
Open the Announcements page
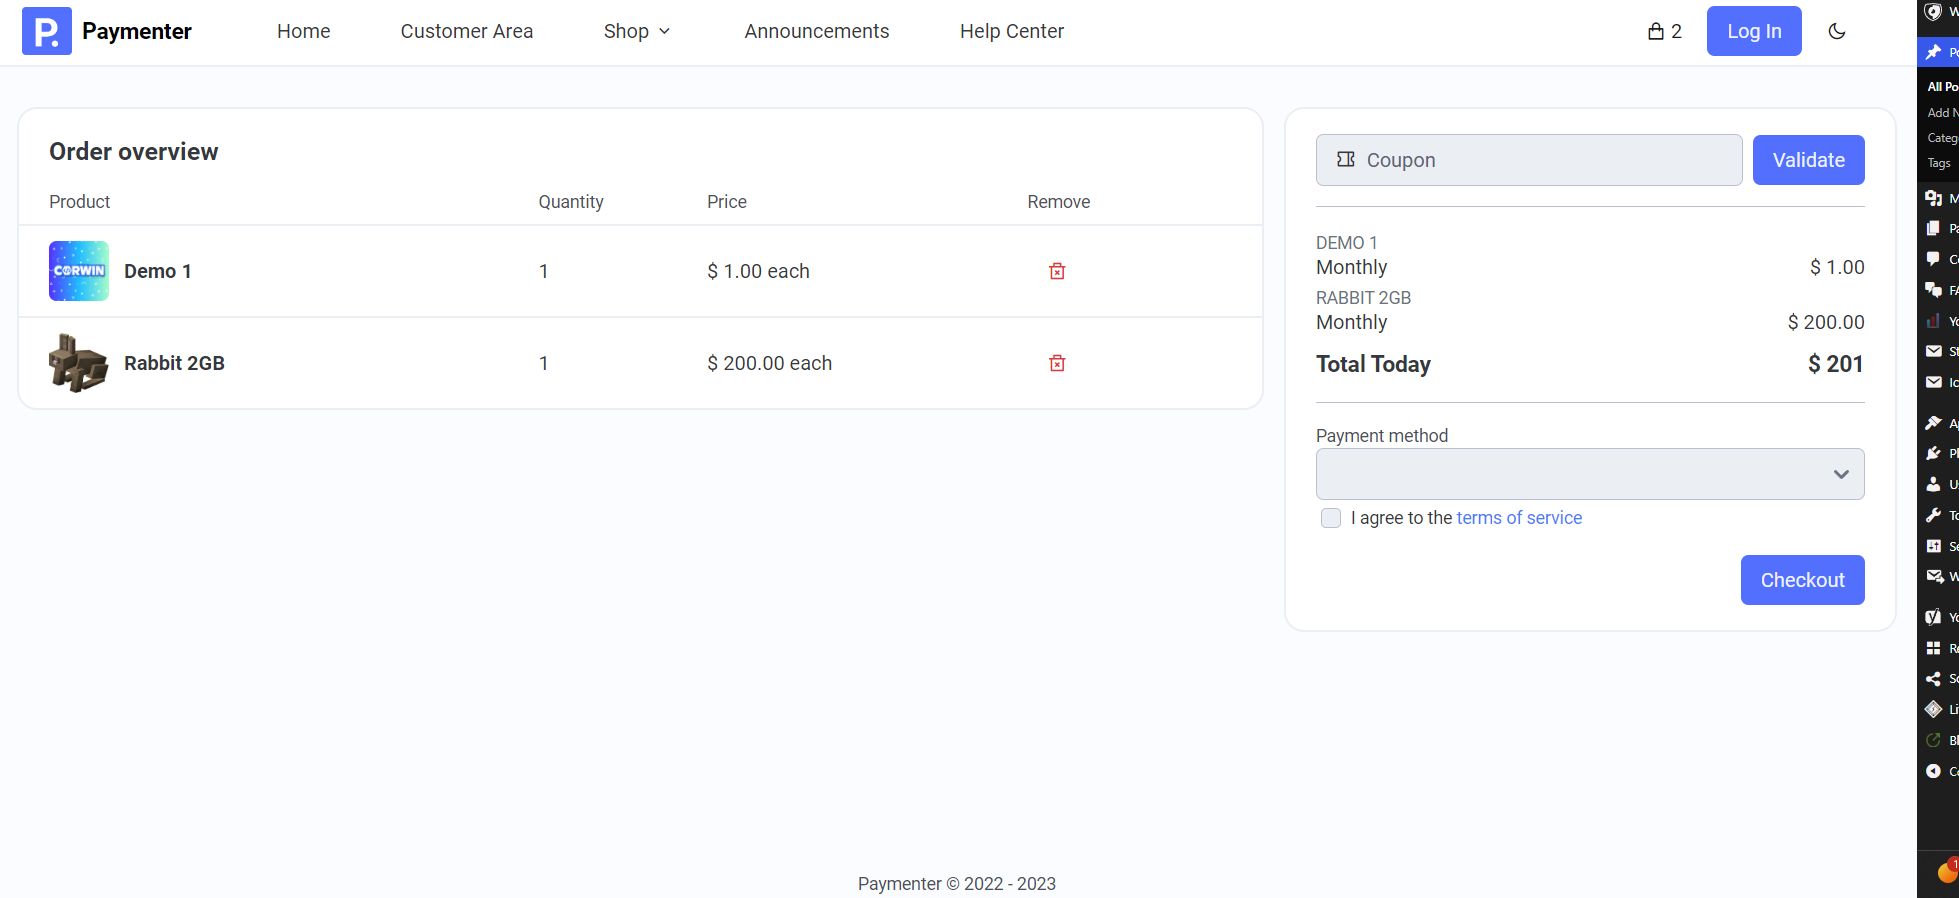[817, 31]
